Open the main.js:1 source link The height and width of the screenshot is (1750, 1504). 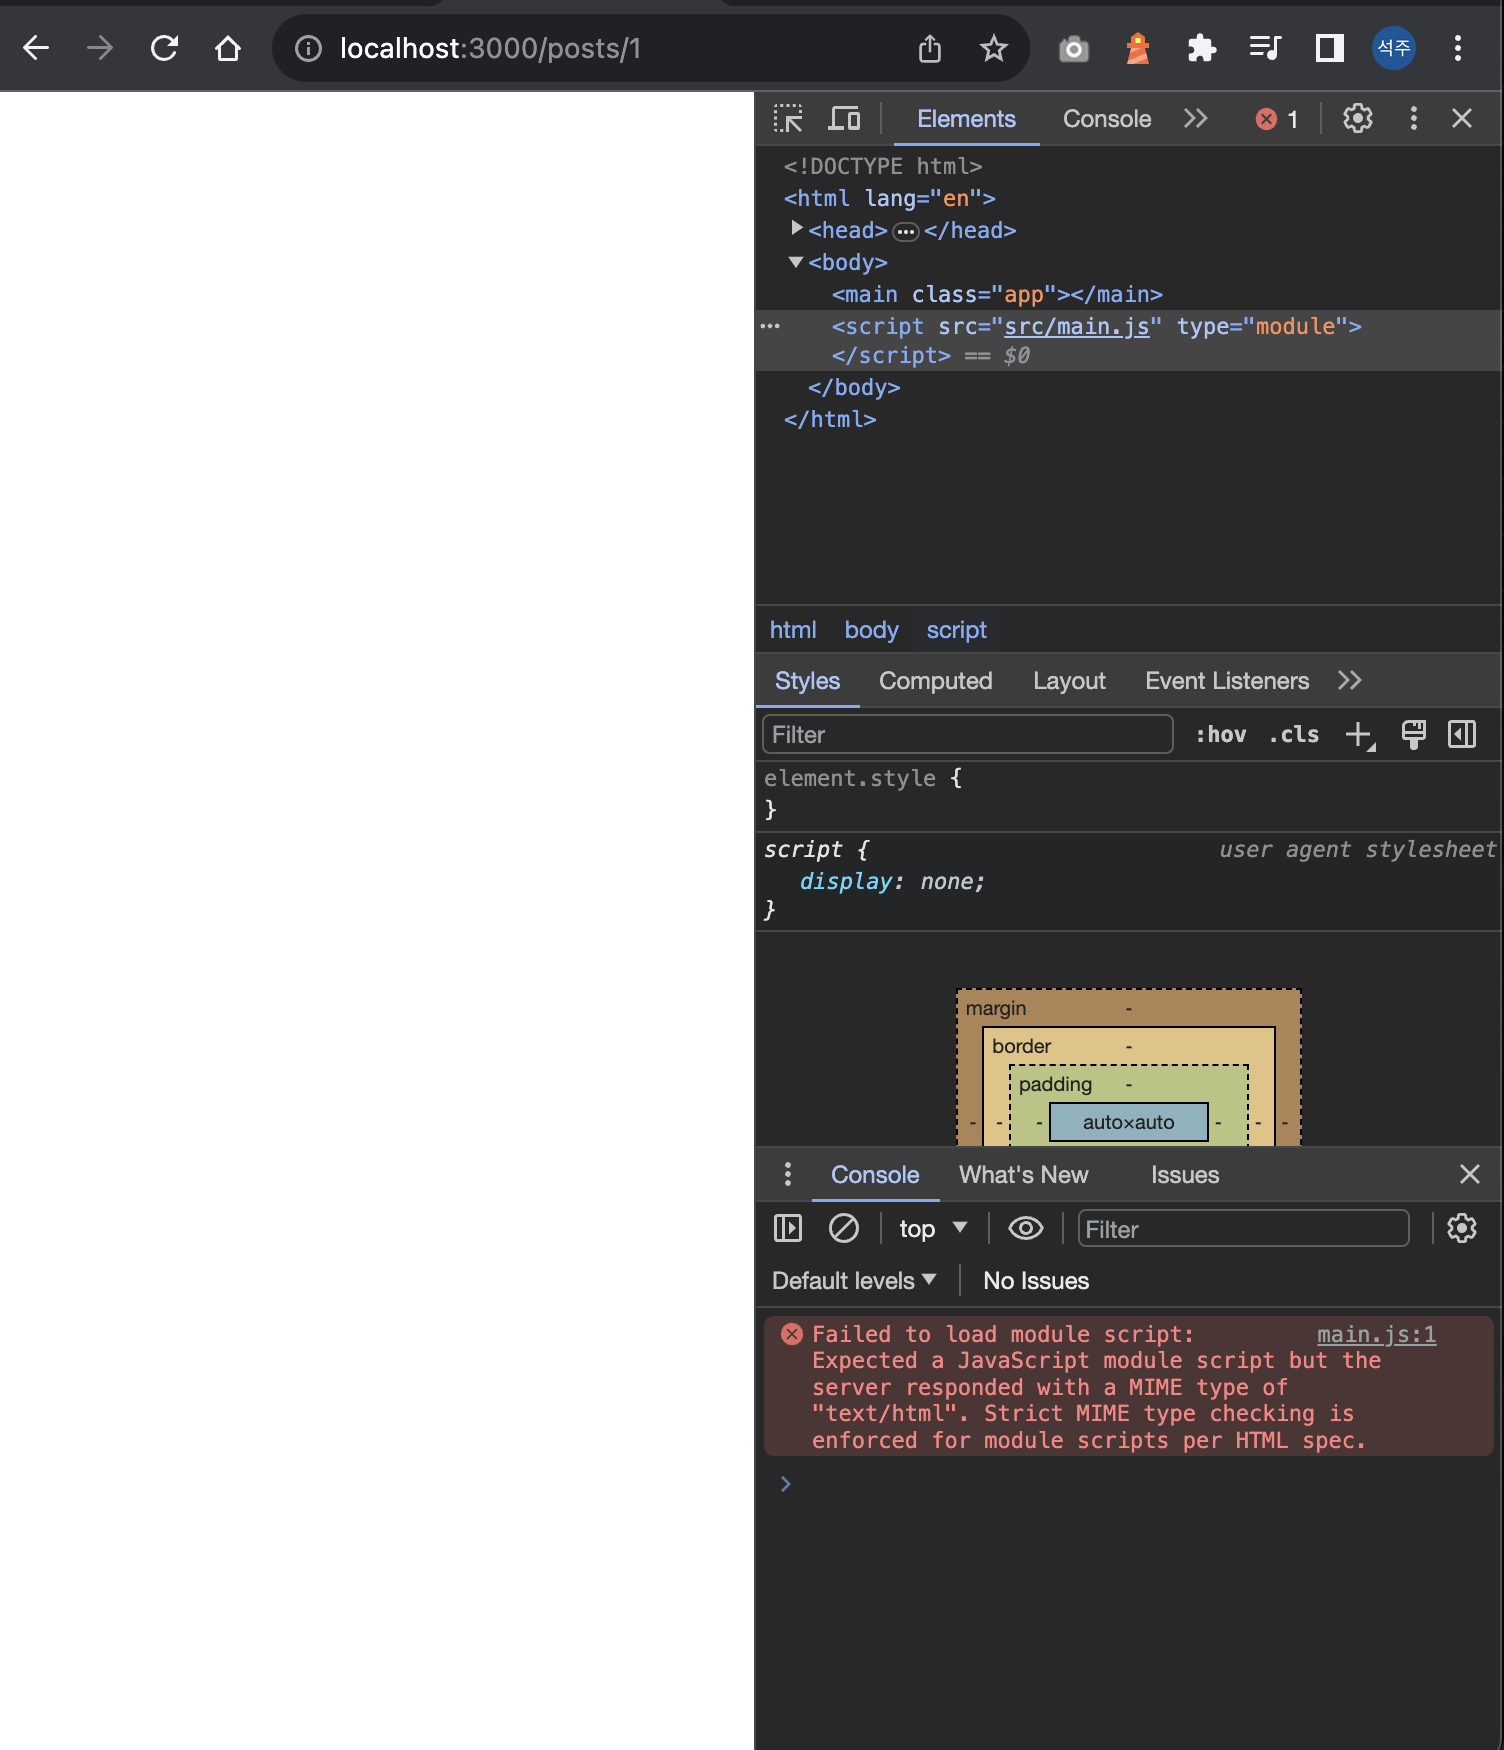1377,1334
